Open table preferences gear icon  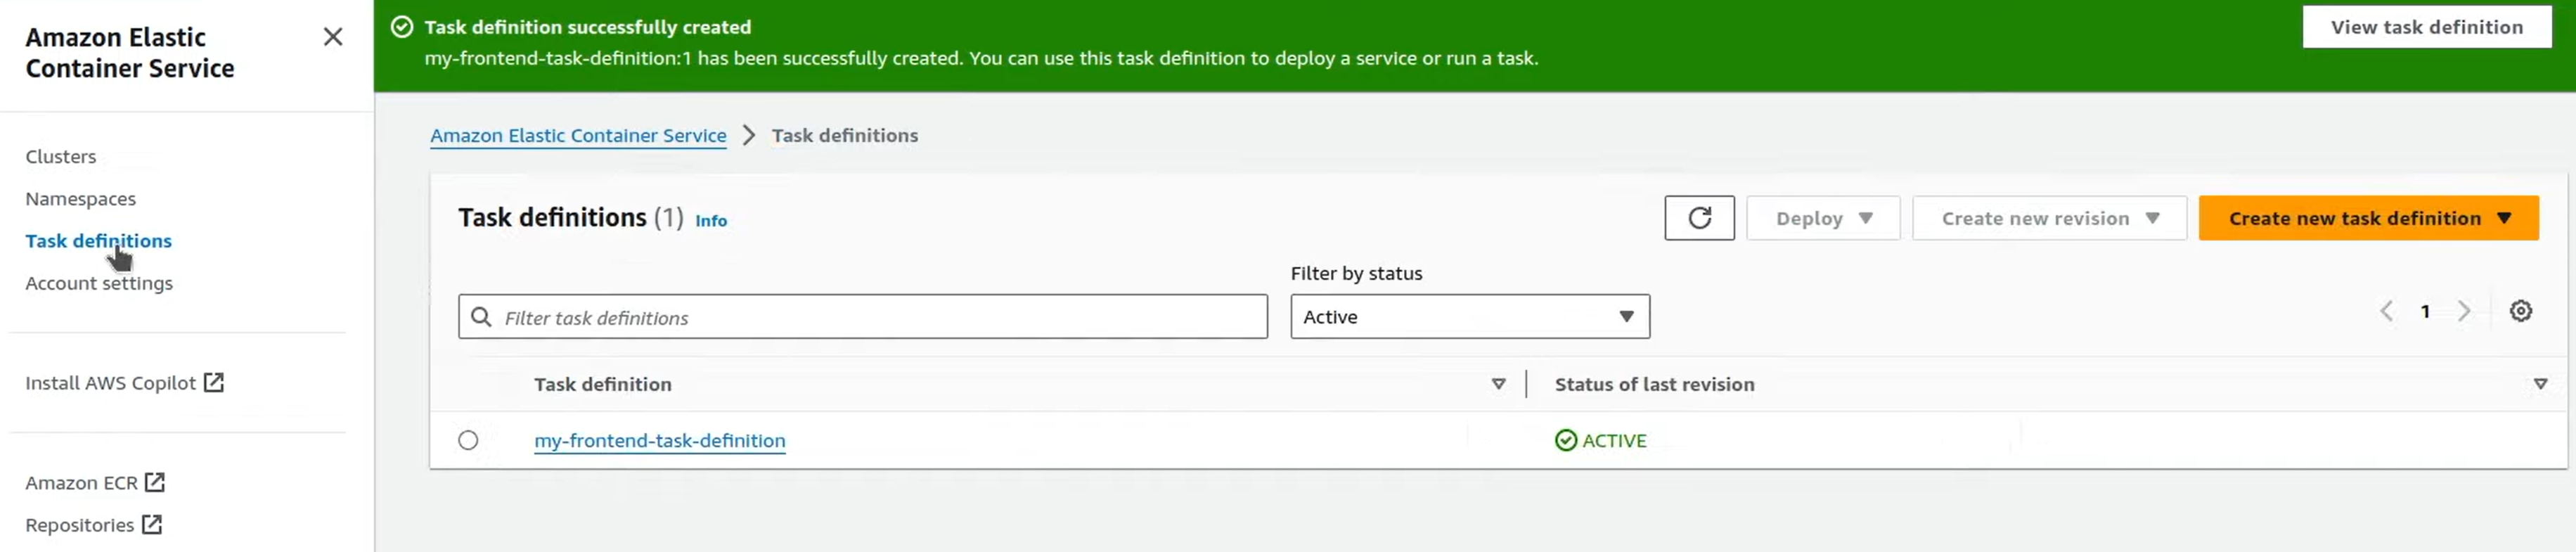[x=2520, y=311]
